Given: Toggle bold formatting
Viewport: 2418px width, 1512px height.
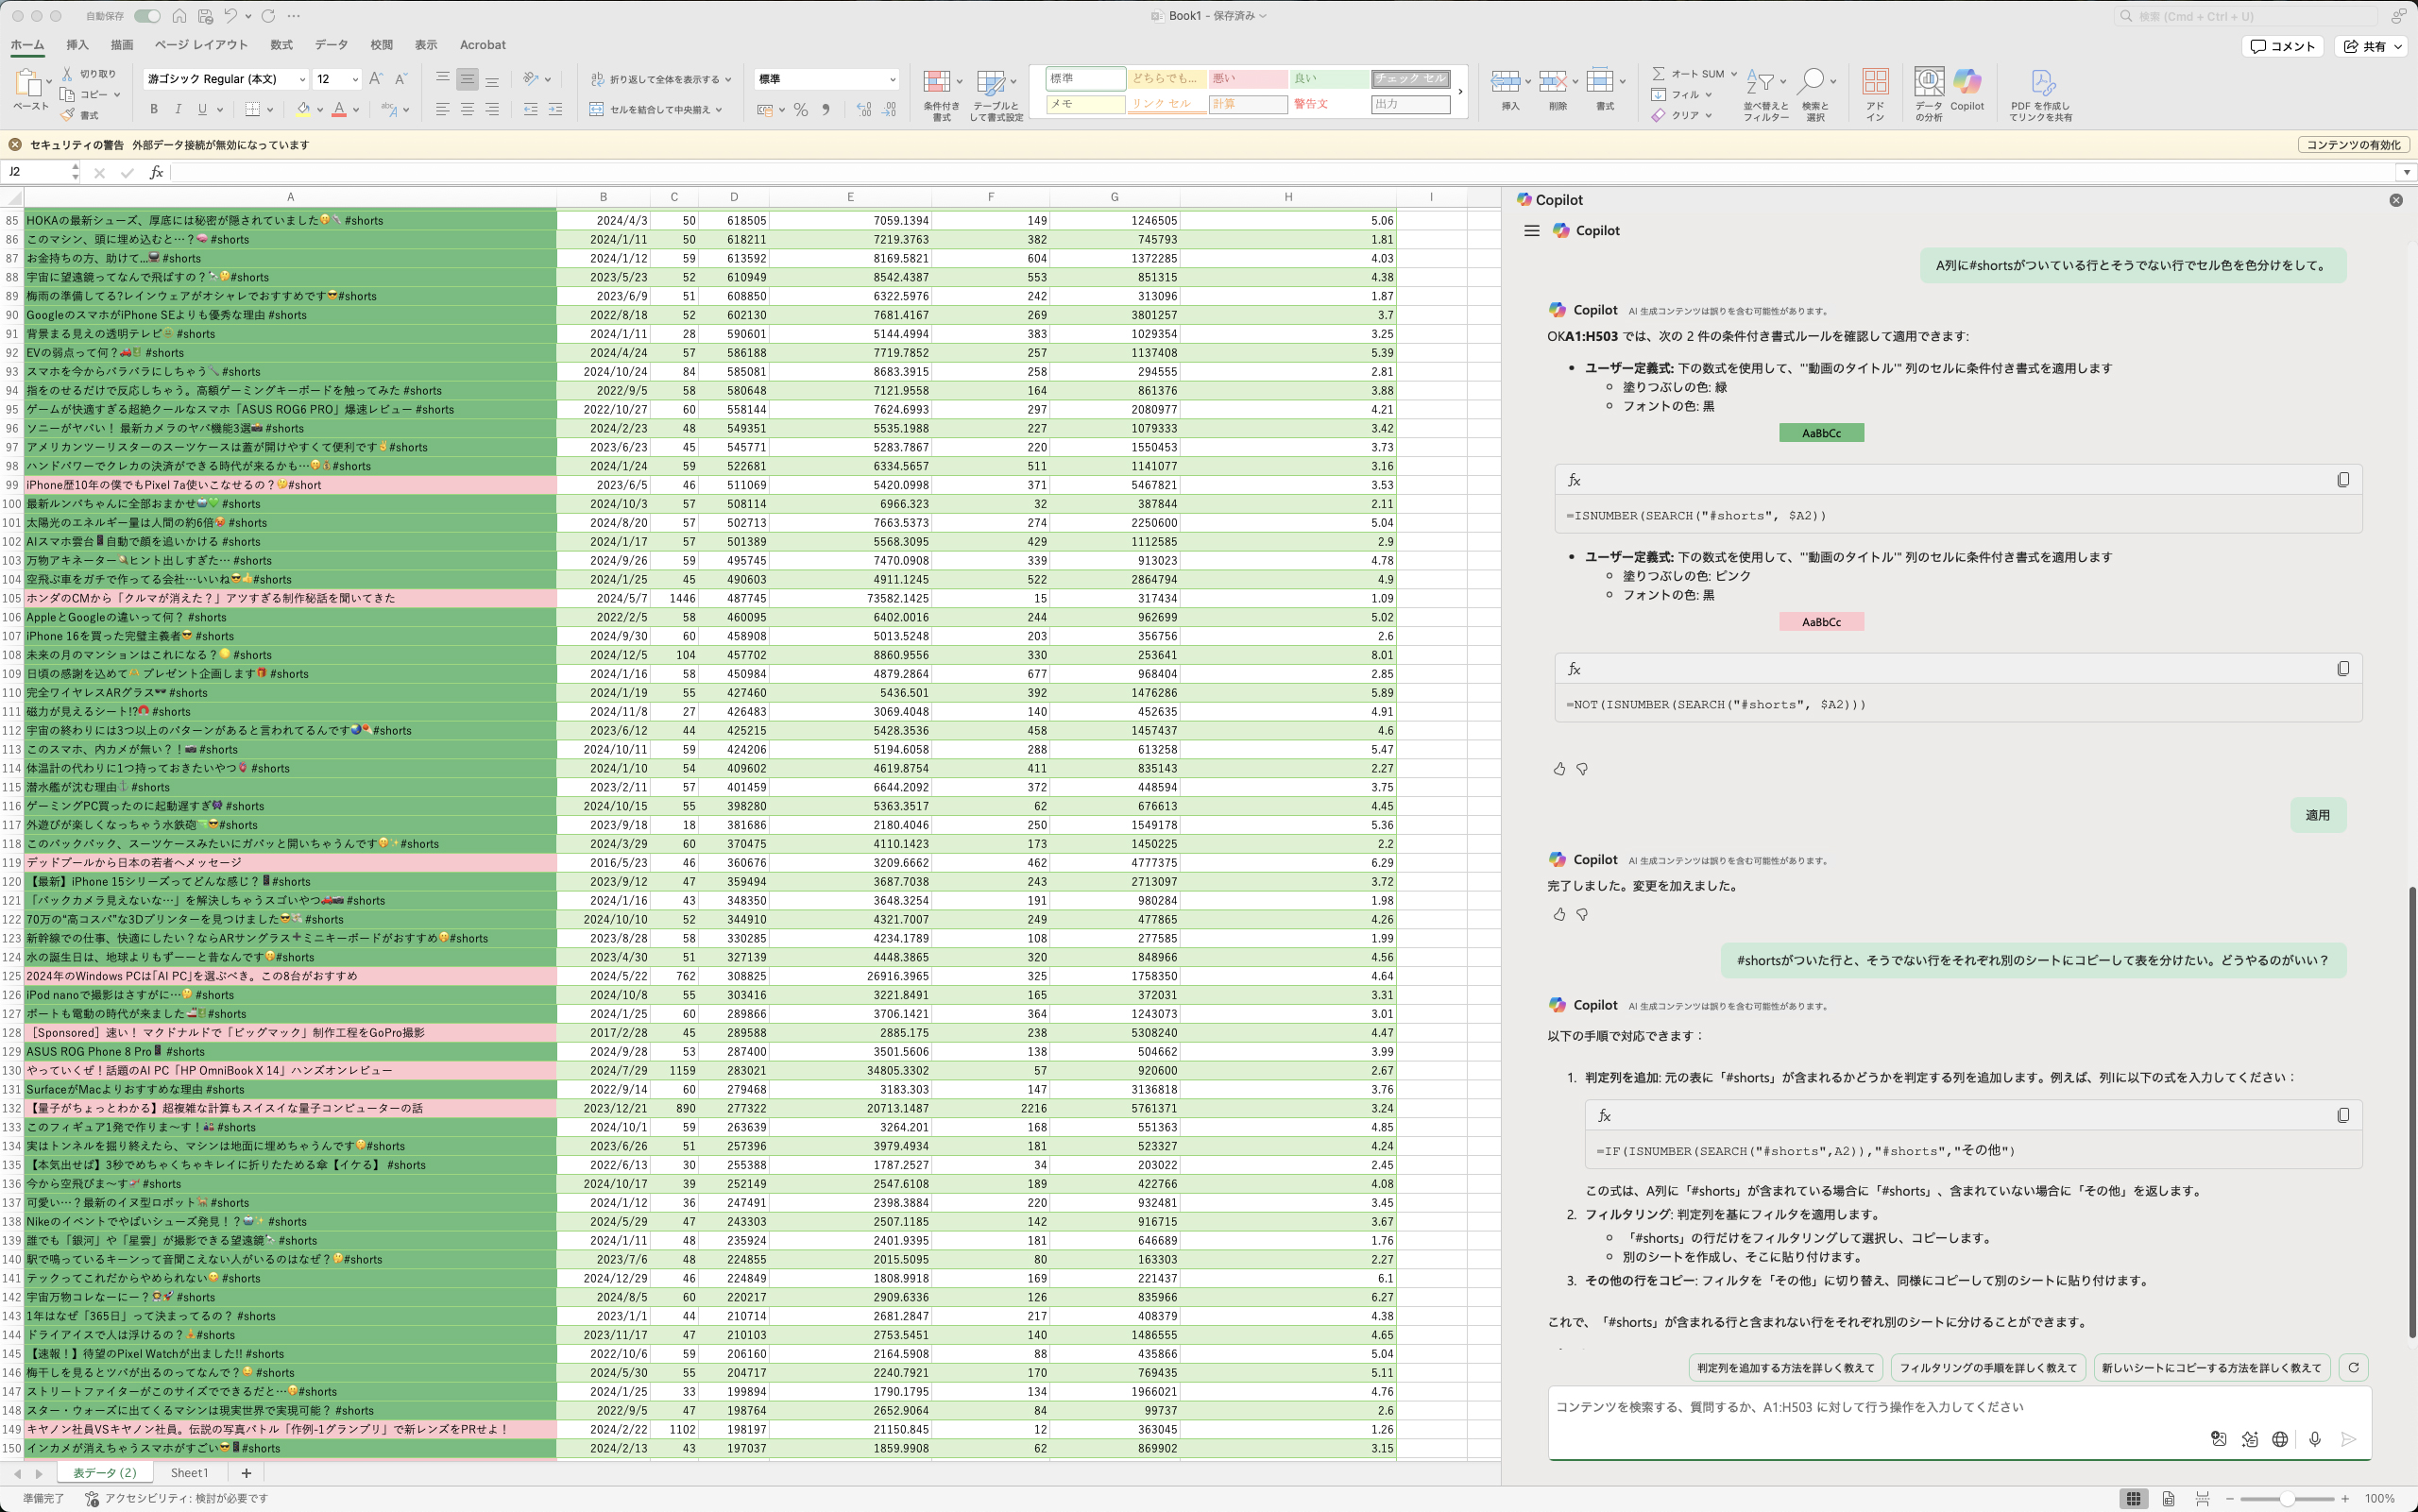Looking at the screenshot, I should [154, 110].
